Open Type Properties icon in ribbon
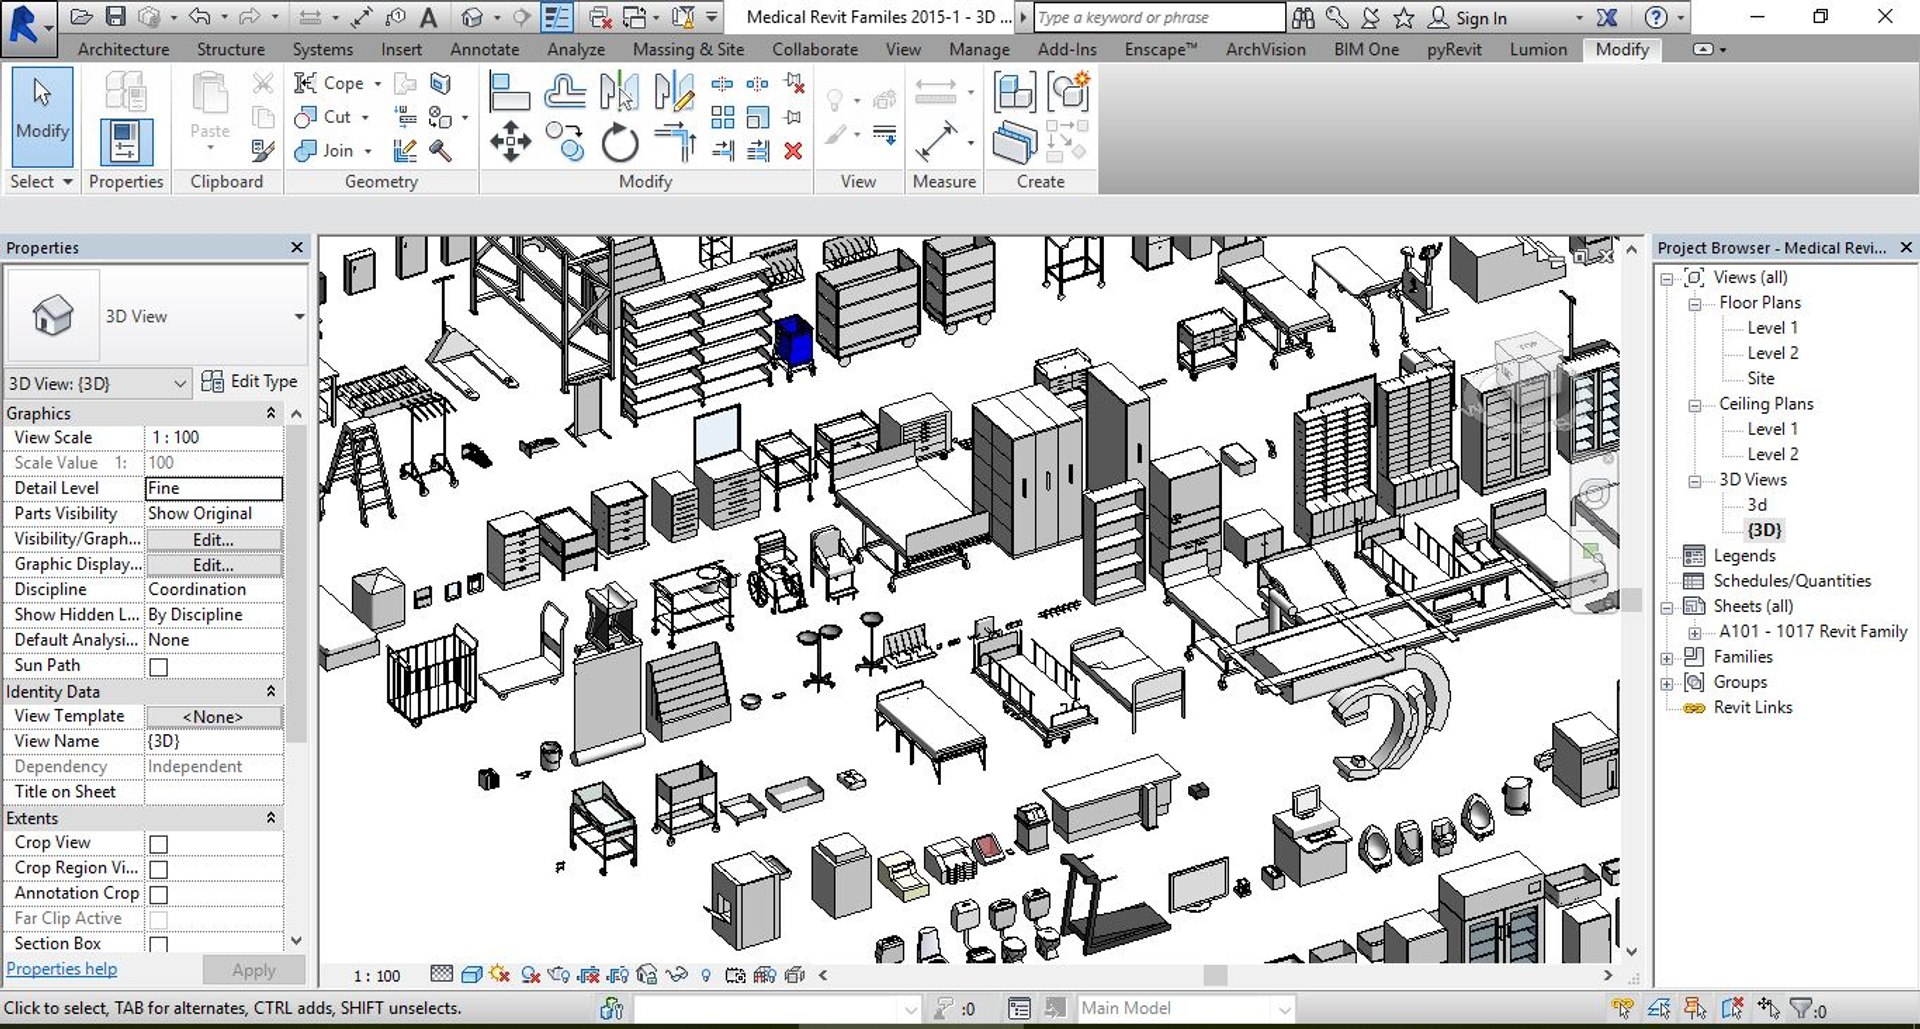The height and width of the screenshot is (1029, 1920). click(x=126, y=91)
